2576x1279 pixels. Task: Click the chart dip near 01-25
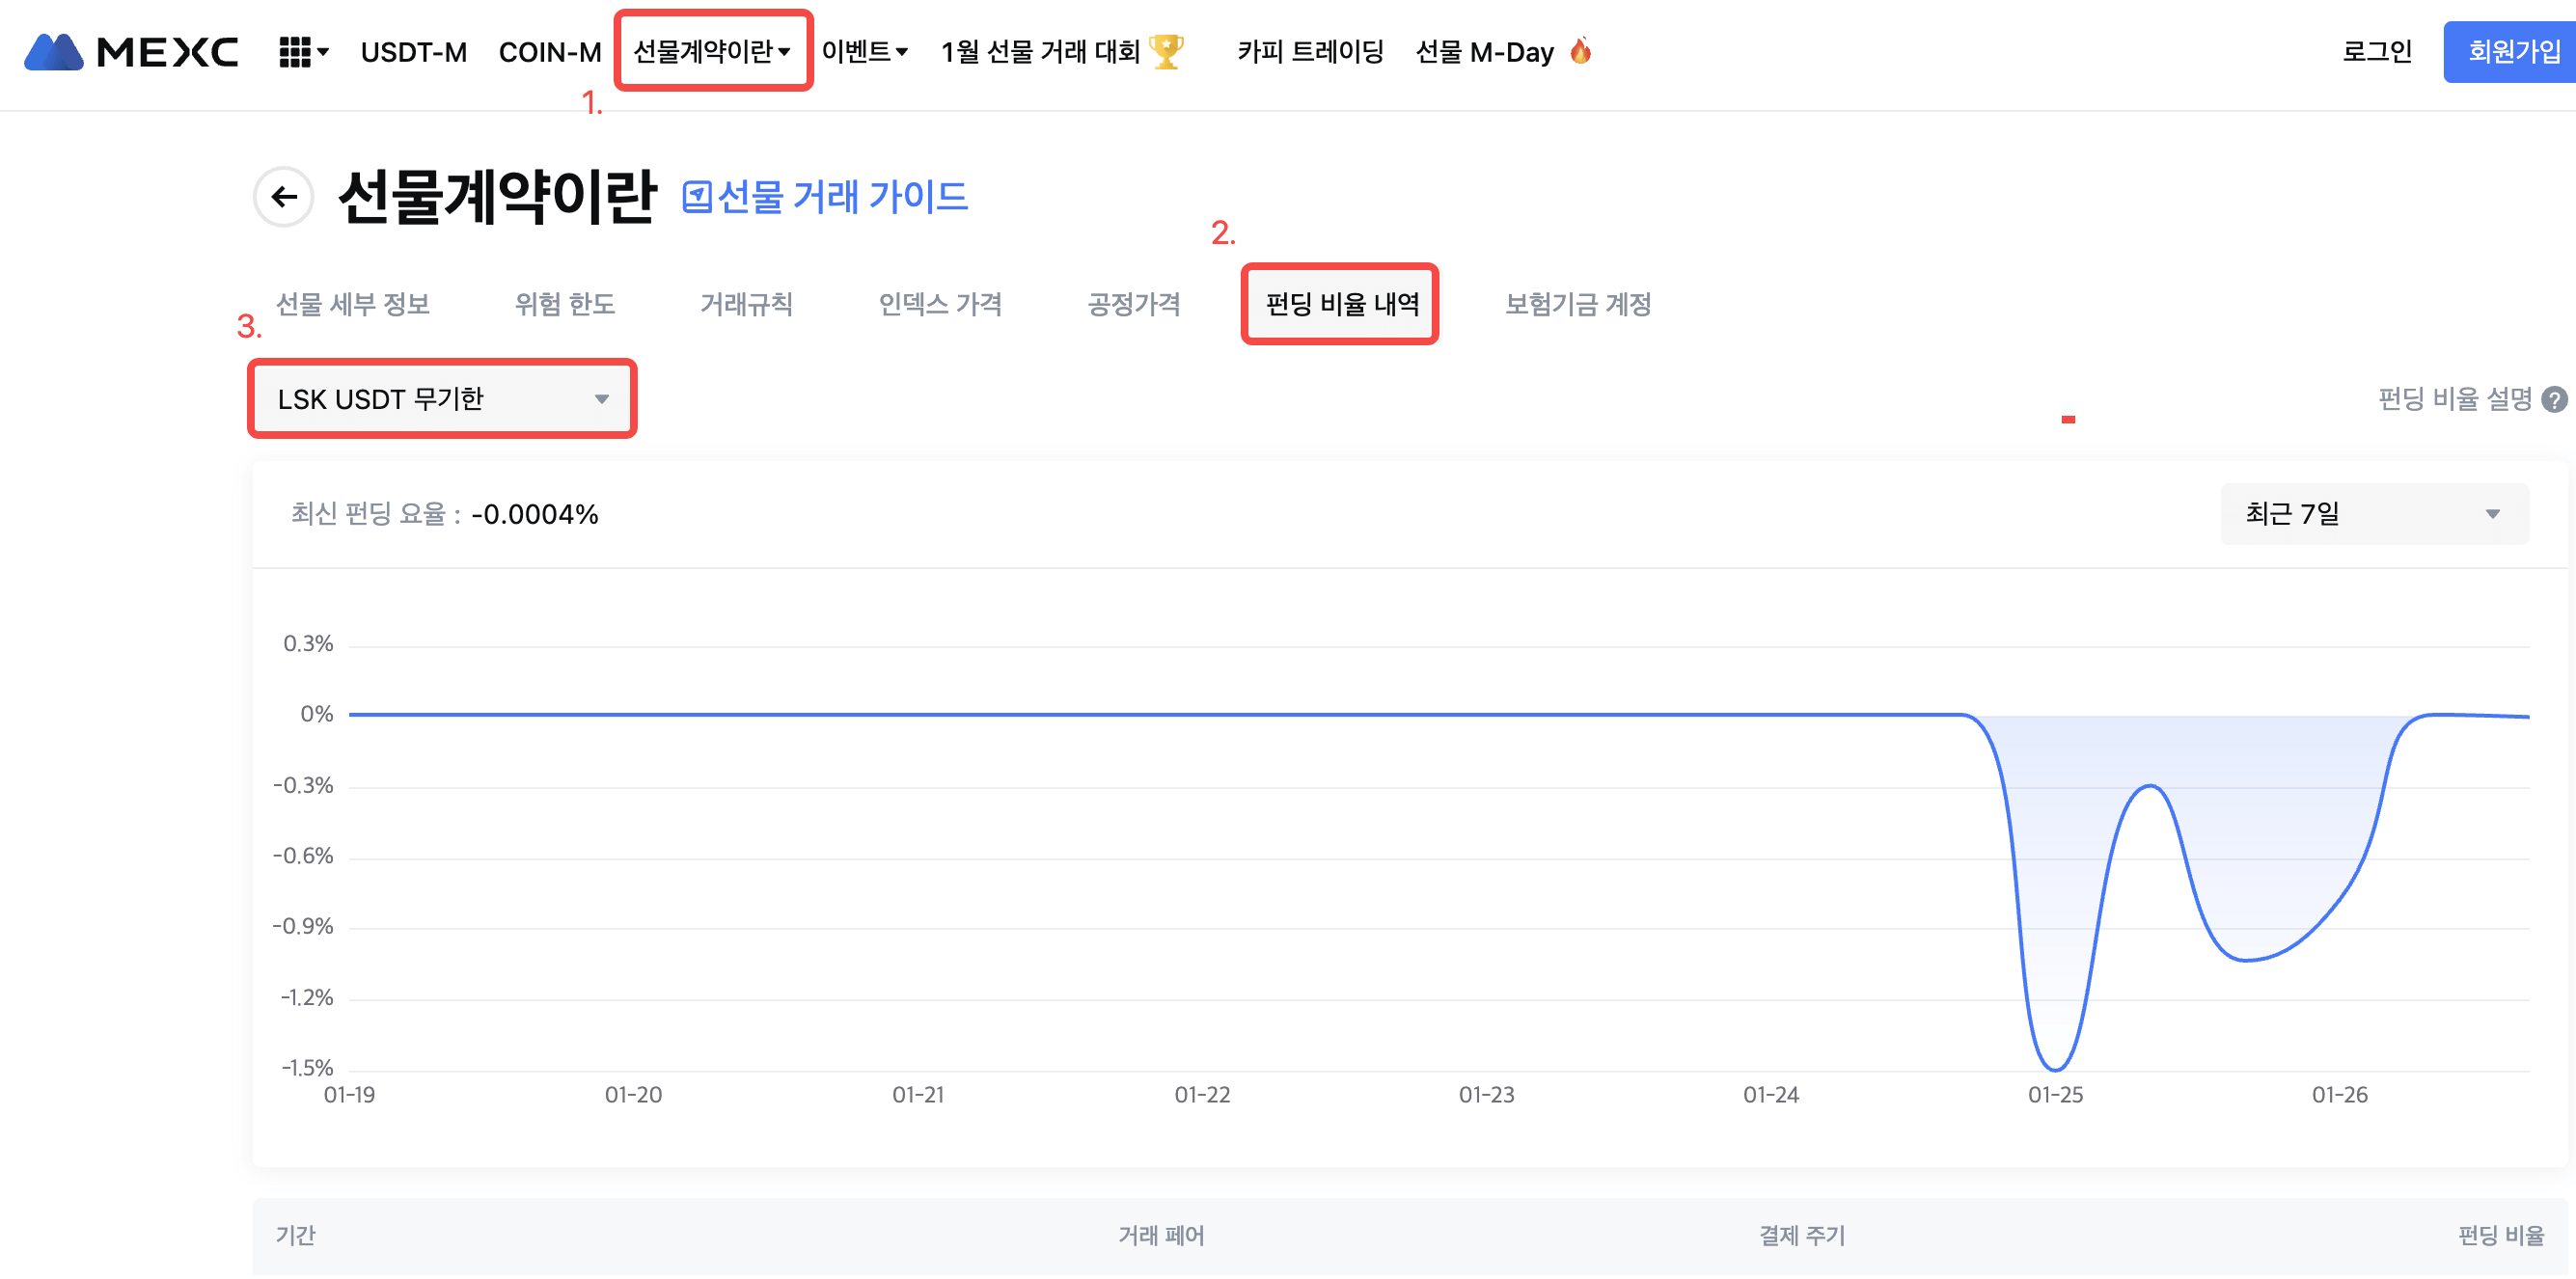point(2054,1065)
